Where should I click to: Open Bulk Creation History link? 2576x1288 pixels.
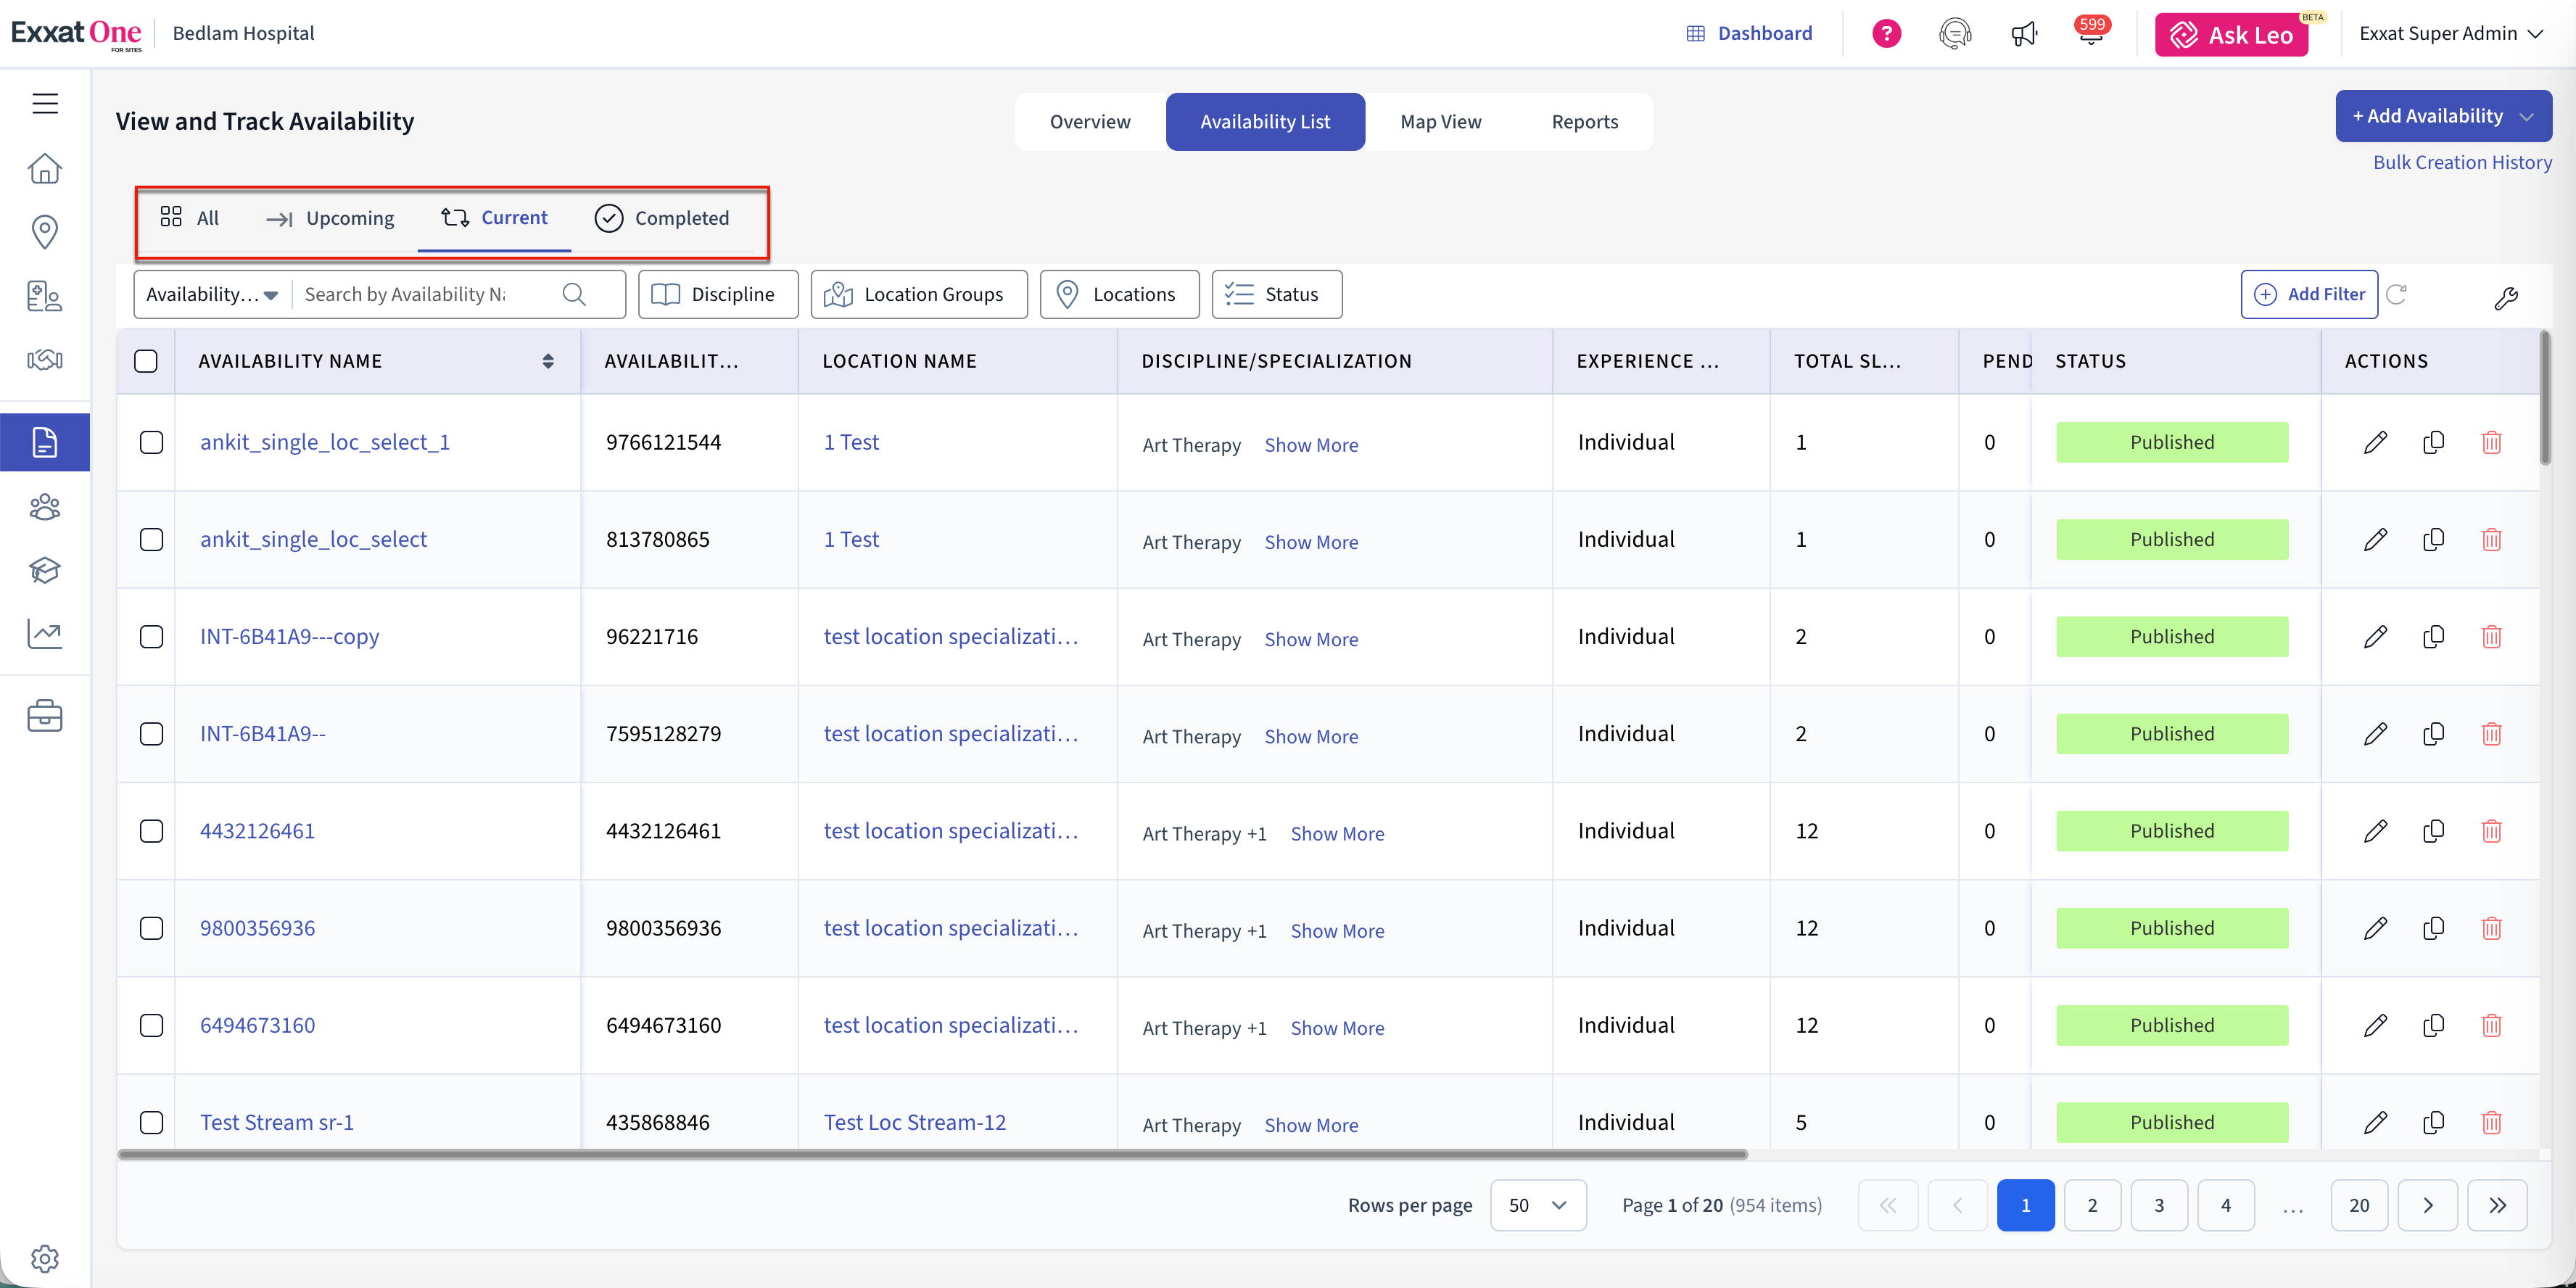[x=2462, y=162]
